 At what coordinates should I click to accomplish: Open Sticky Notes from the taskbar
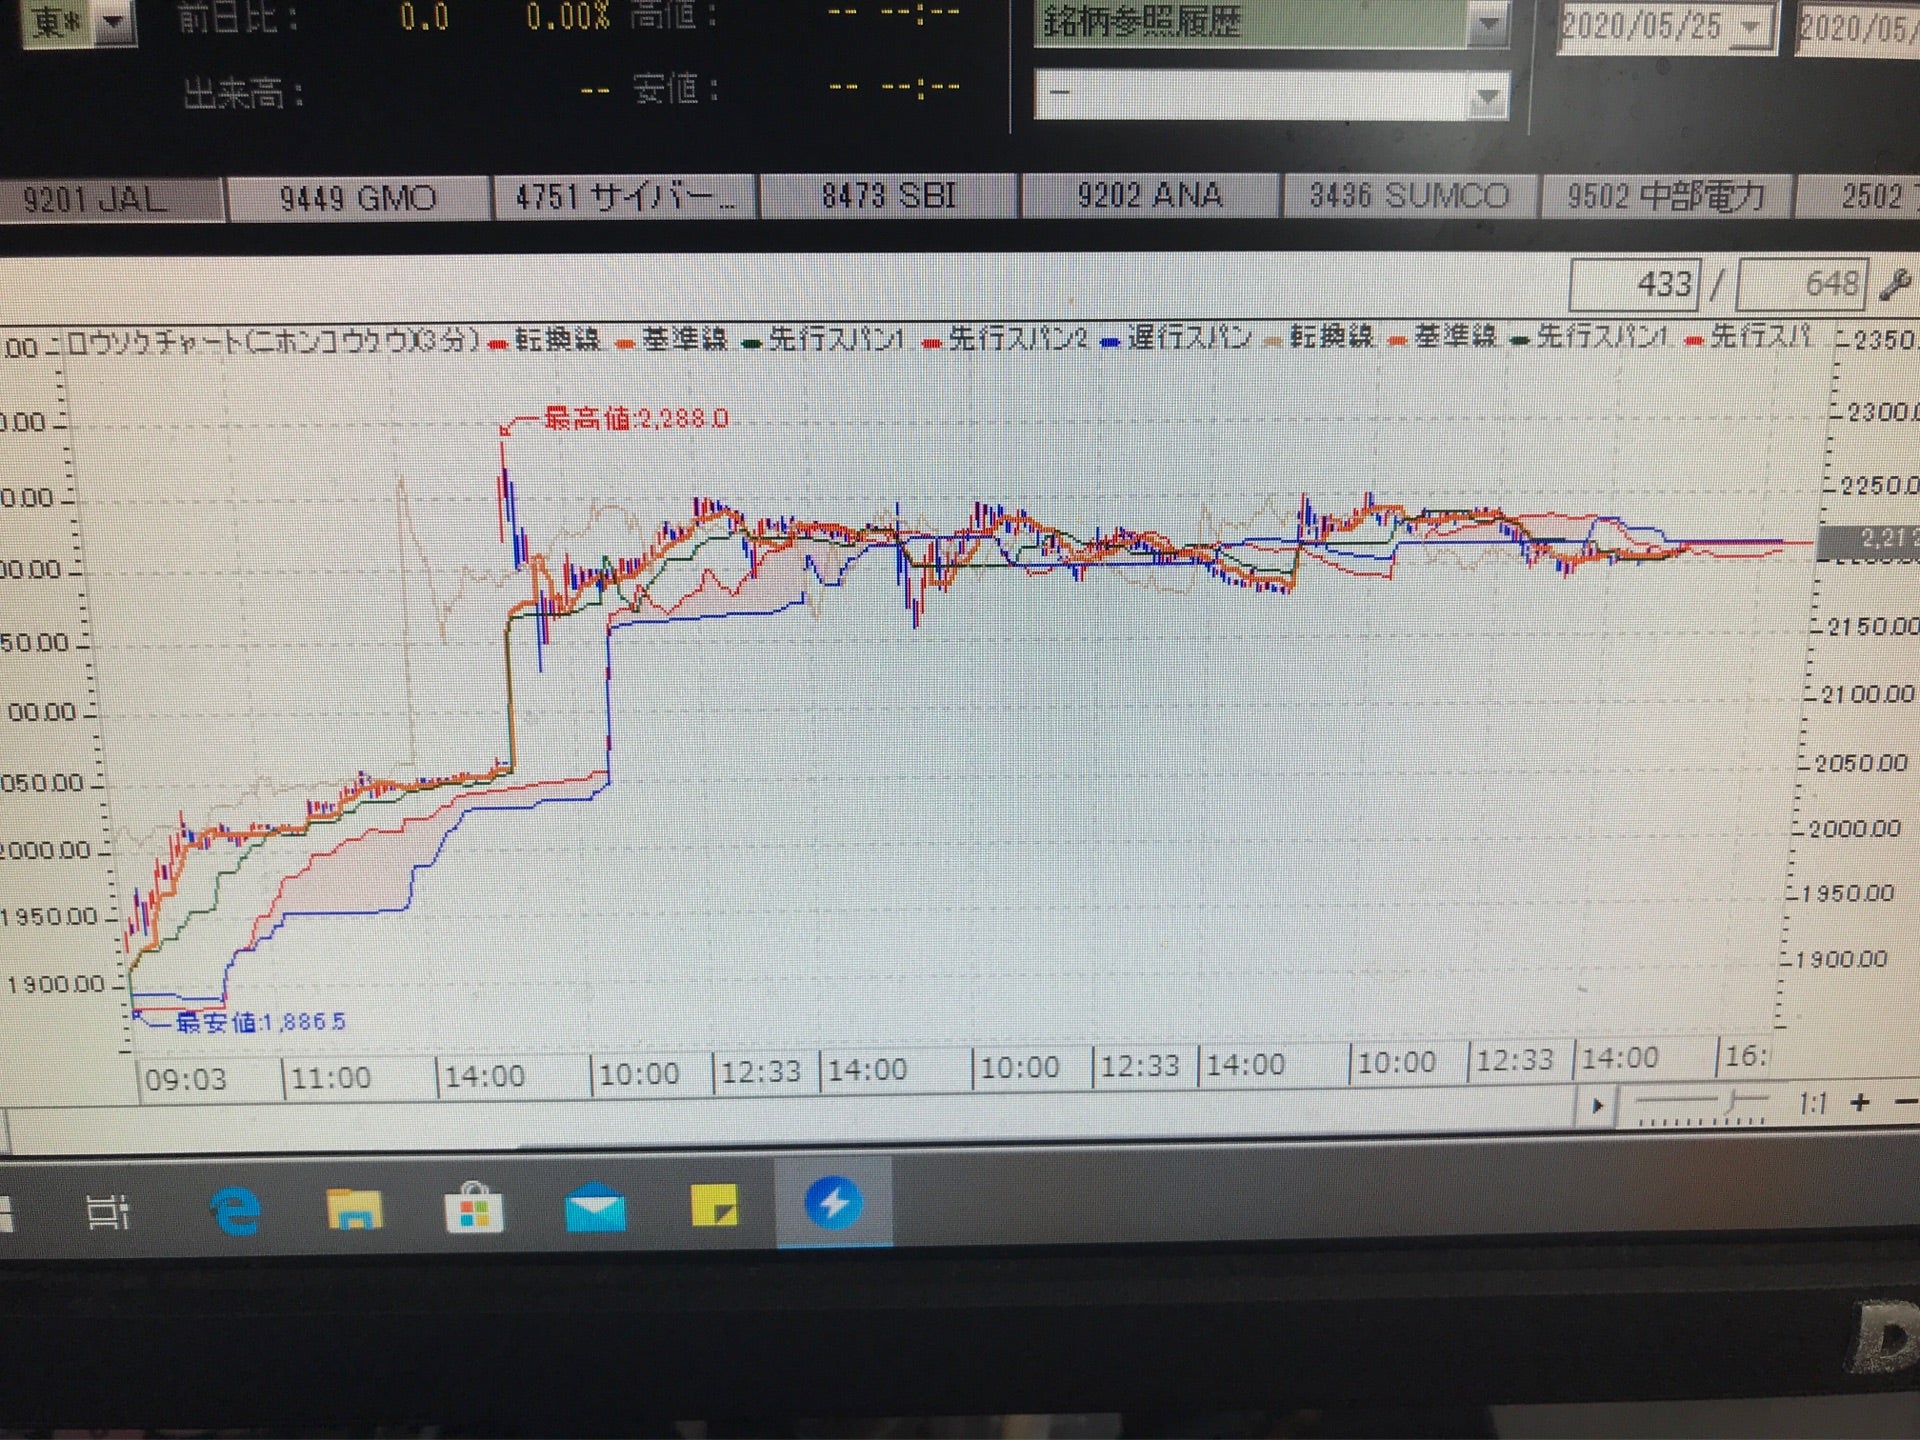point(714,1207)
